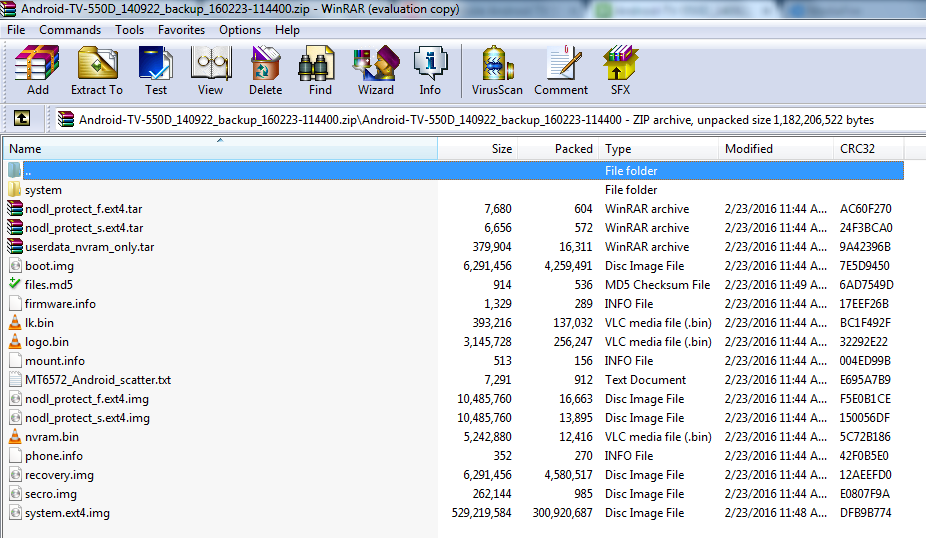926x538 pixels.
Task: Click the files.md5 checkmark icon
Action: click(15, 284)
